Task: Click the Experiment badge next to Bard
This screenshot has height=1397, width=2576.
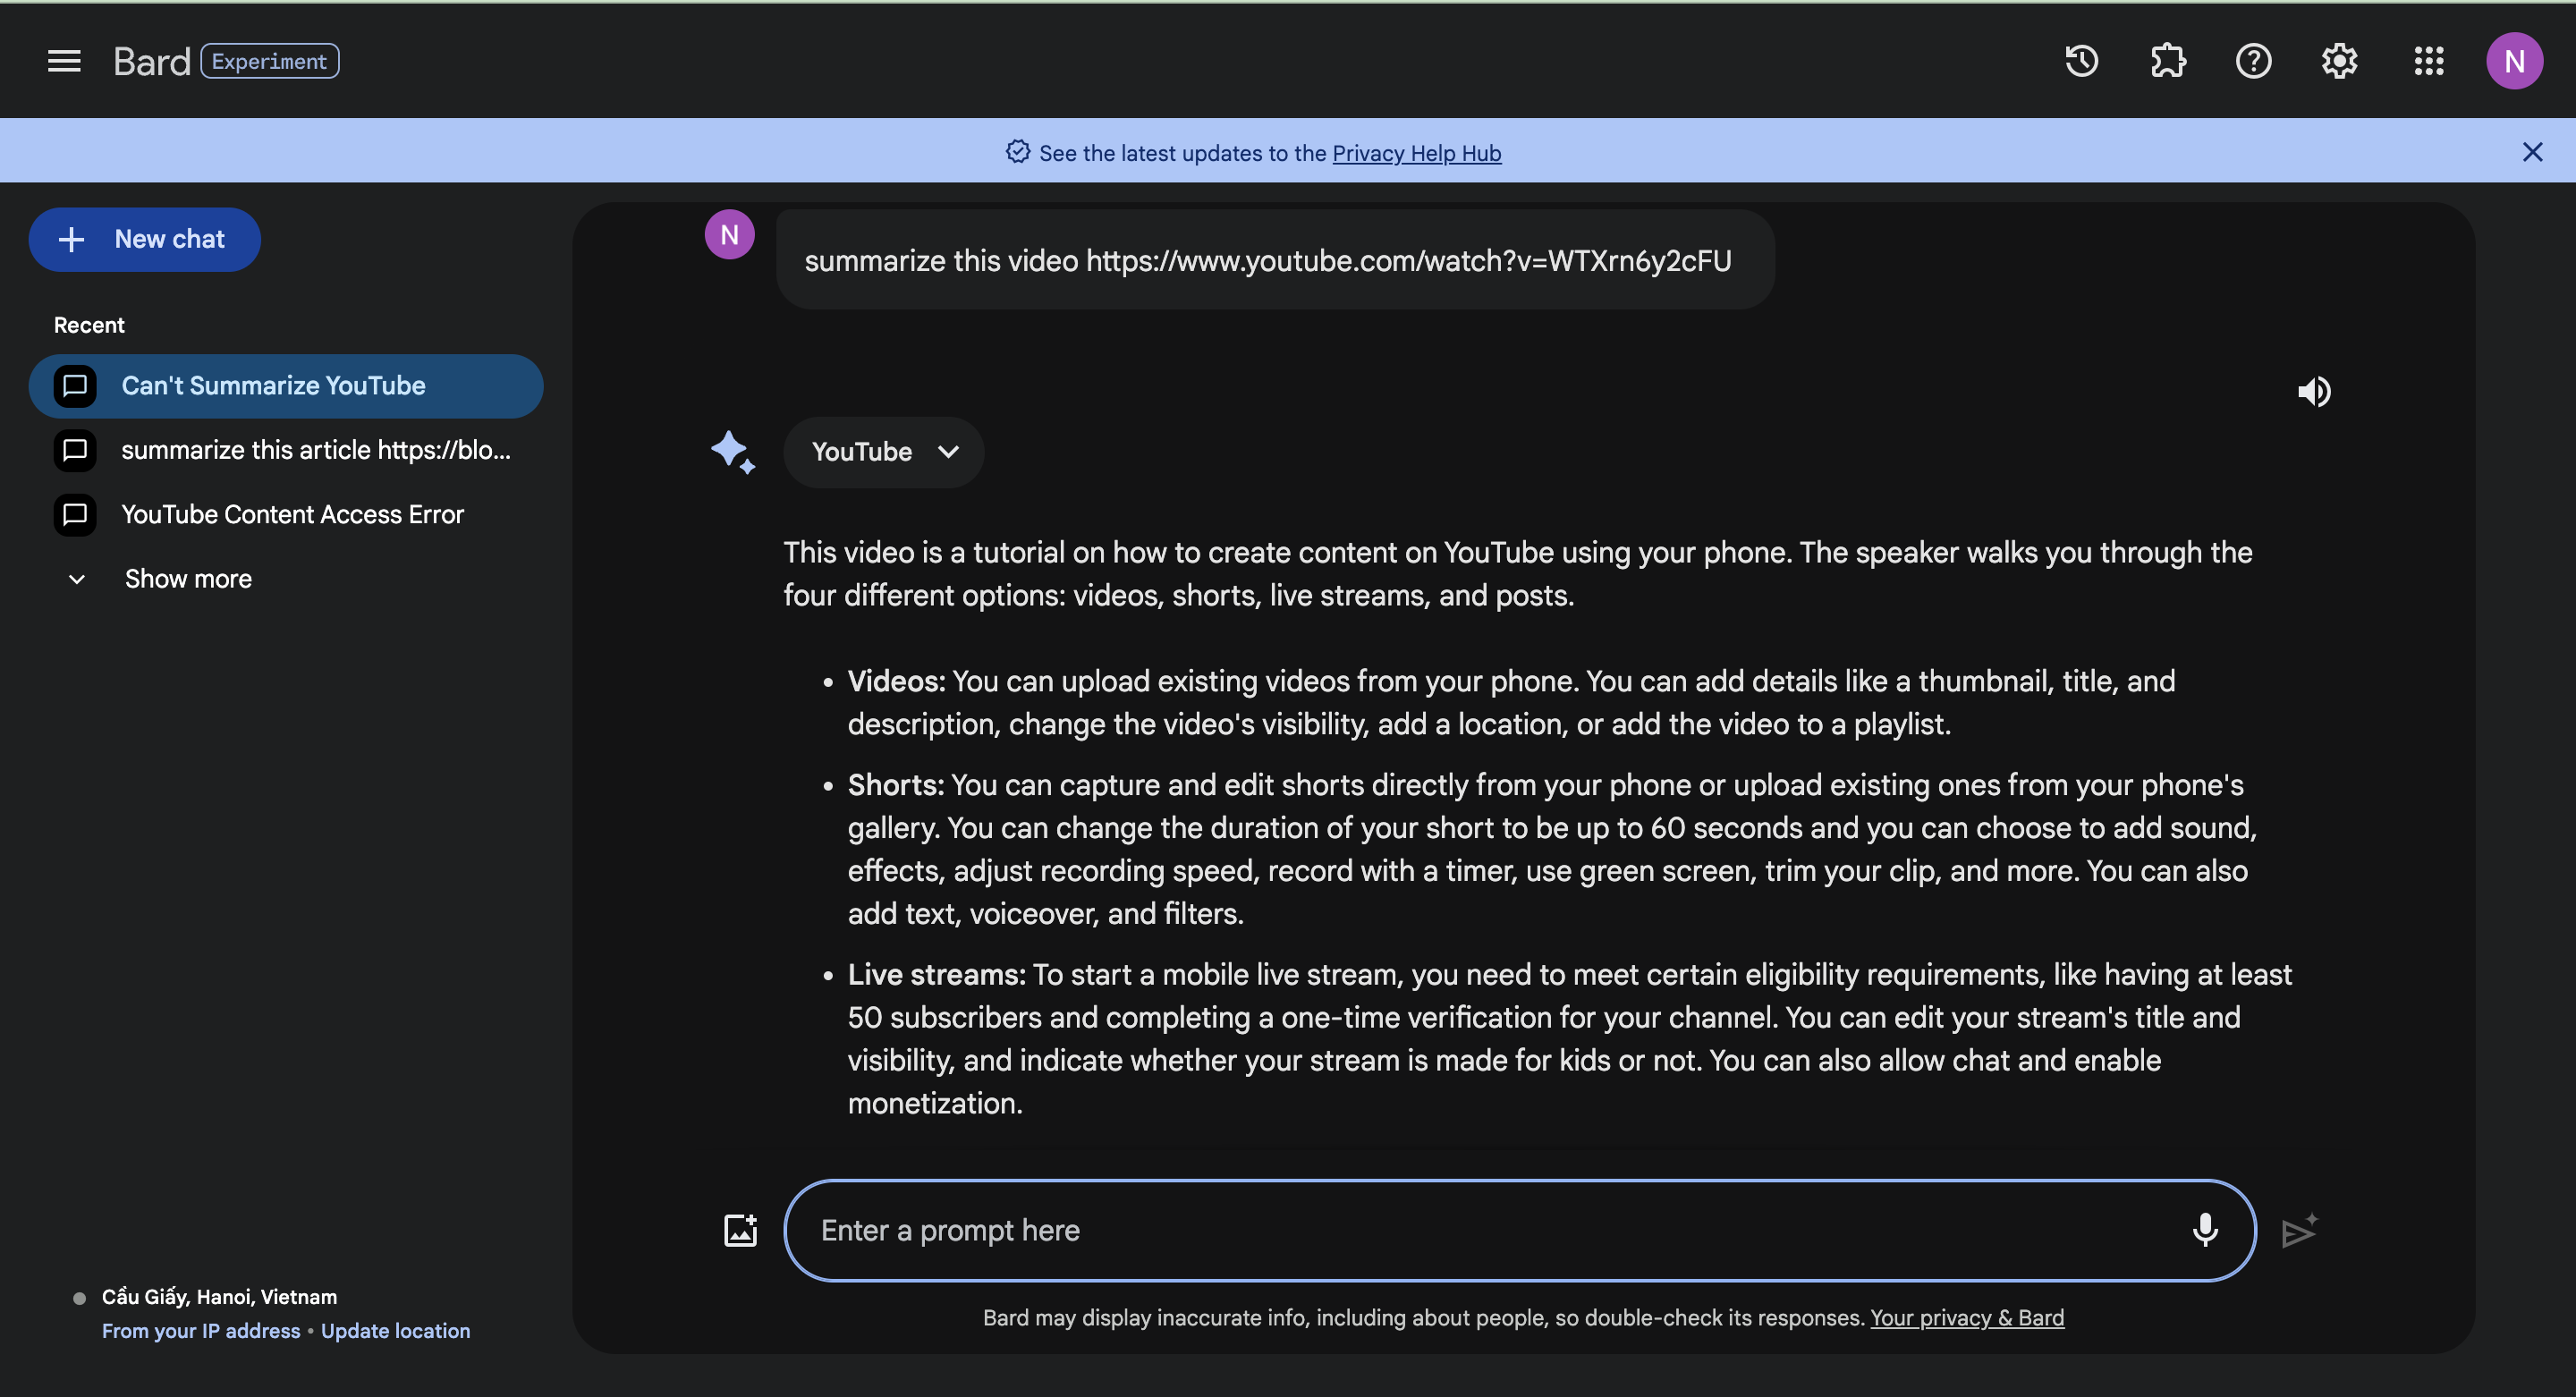Action: point(270,61)
